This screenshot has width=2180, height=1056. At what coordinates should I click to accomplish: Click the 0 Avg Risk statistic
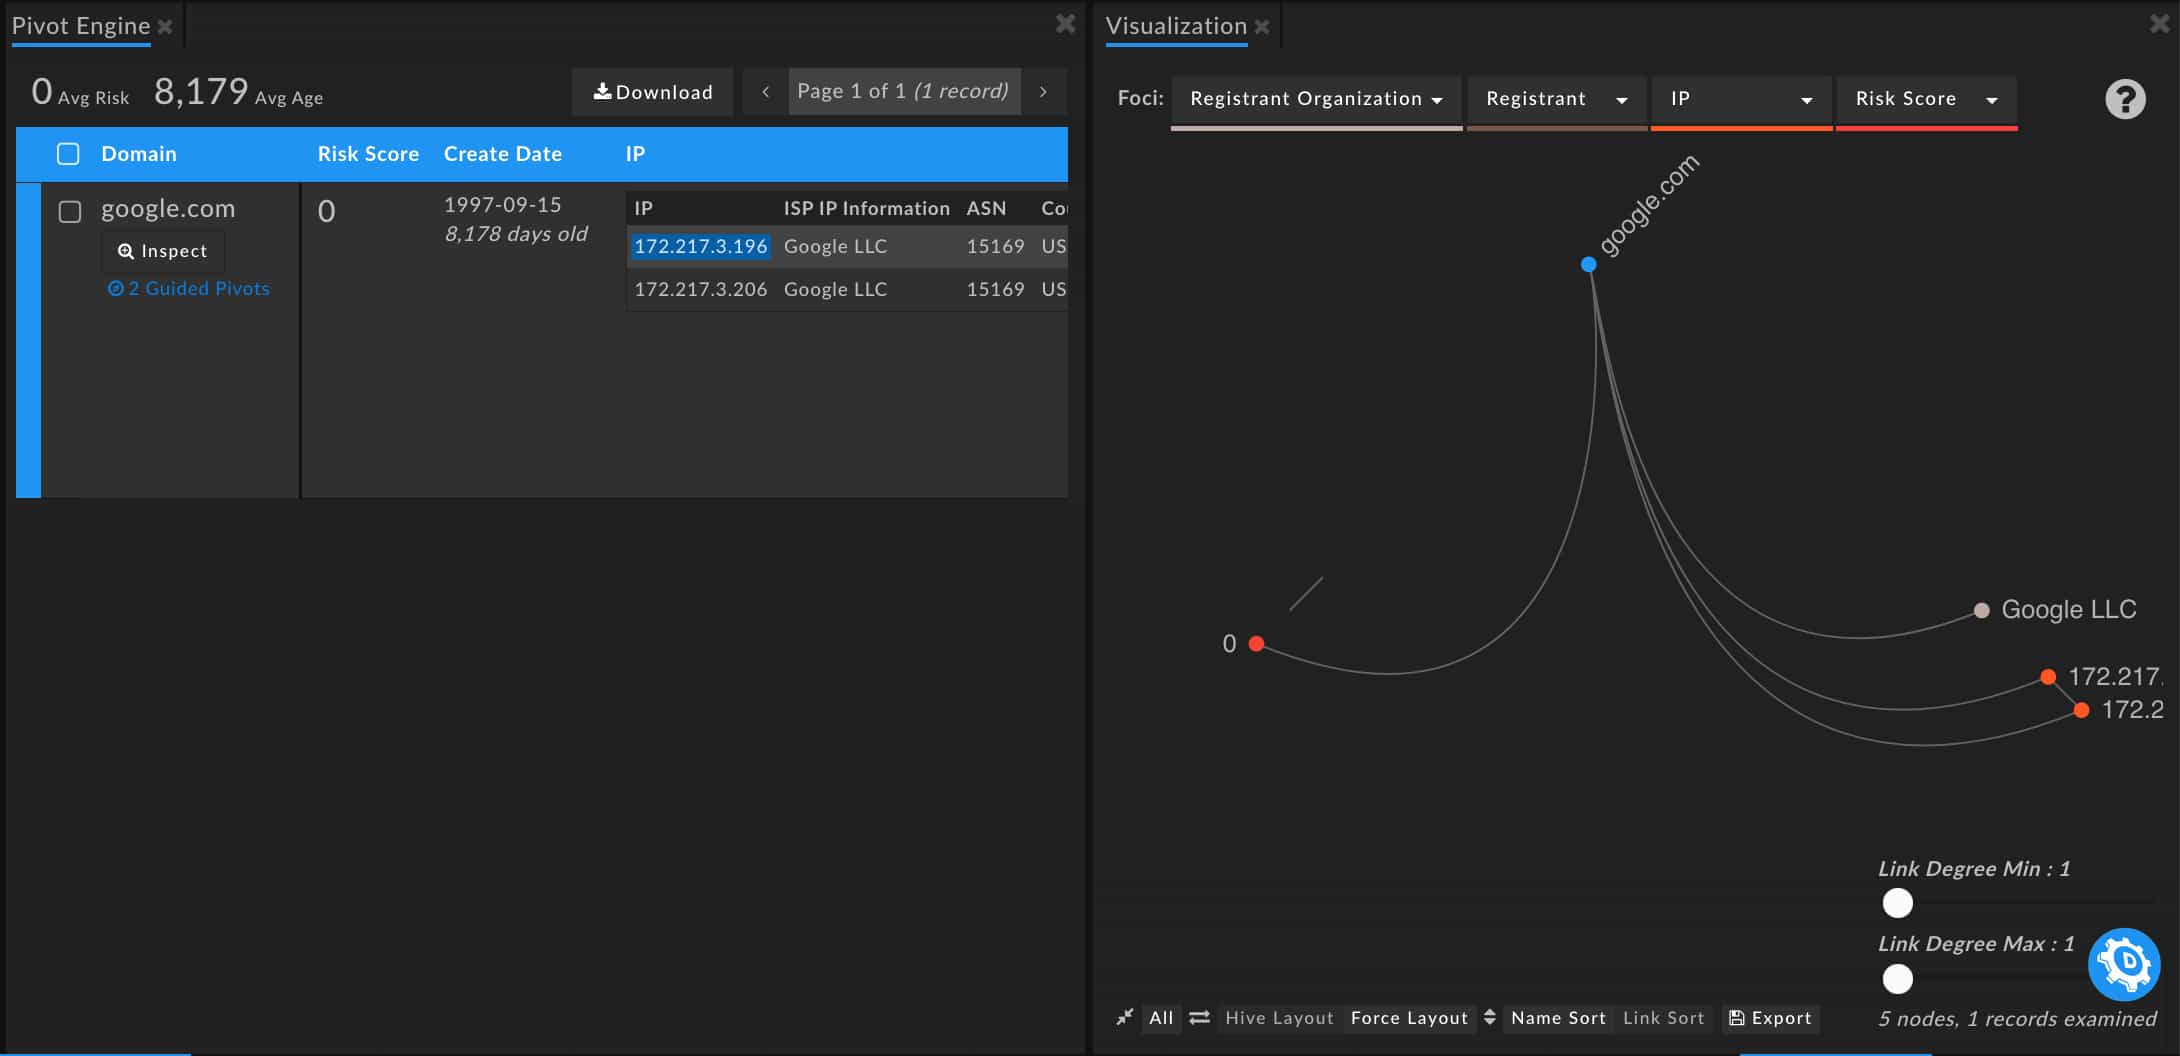[80, 92]
